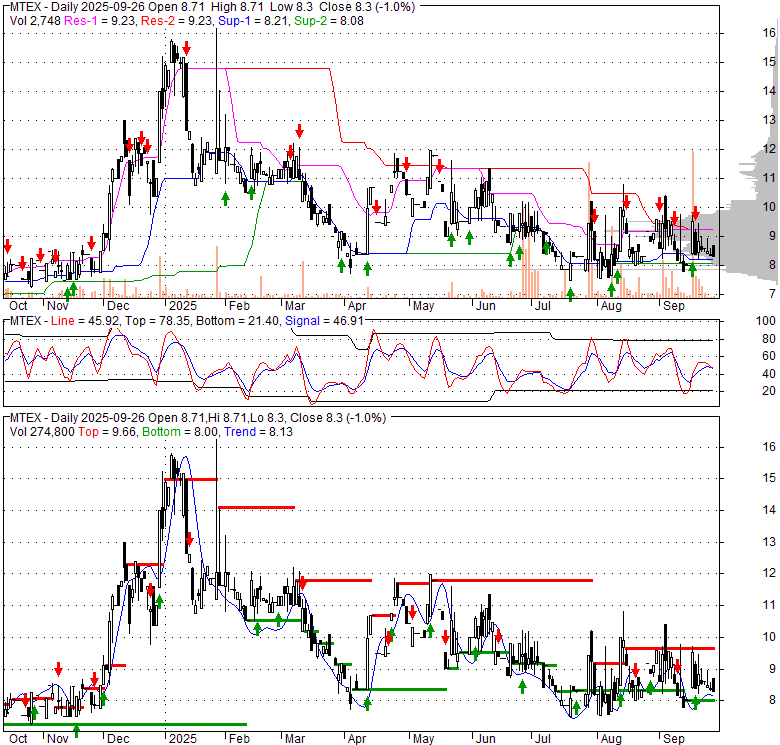Click the 10 price label in top chart
Image resolution: width=780 pixels, height=745 pixels.
pos(769,207)
